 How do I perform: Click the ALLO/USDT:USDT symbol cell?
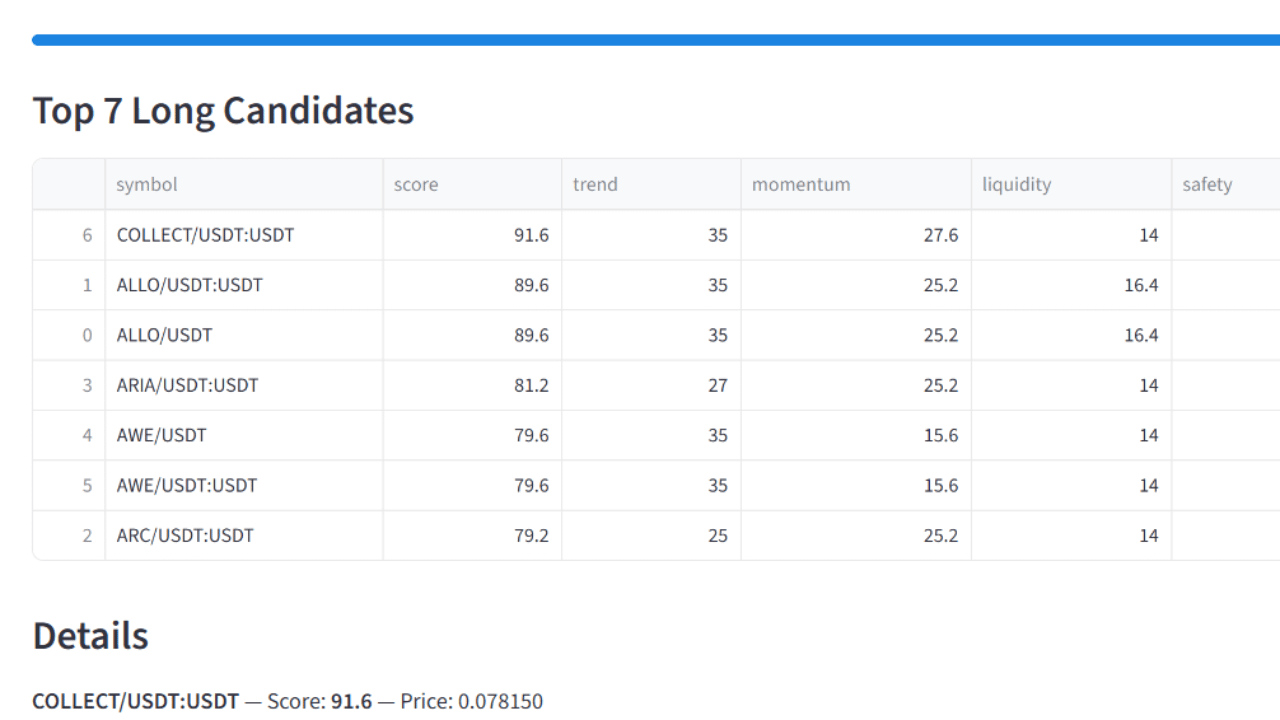click(x=189, y=285)
